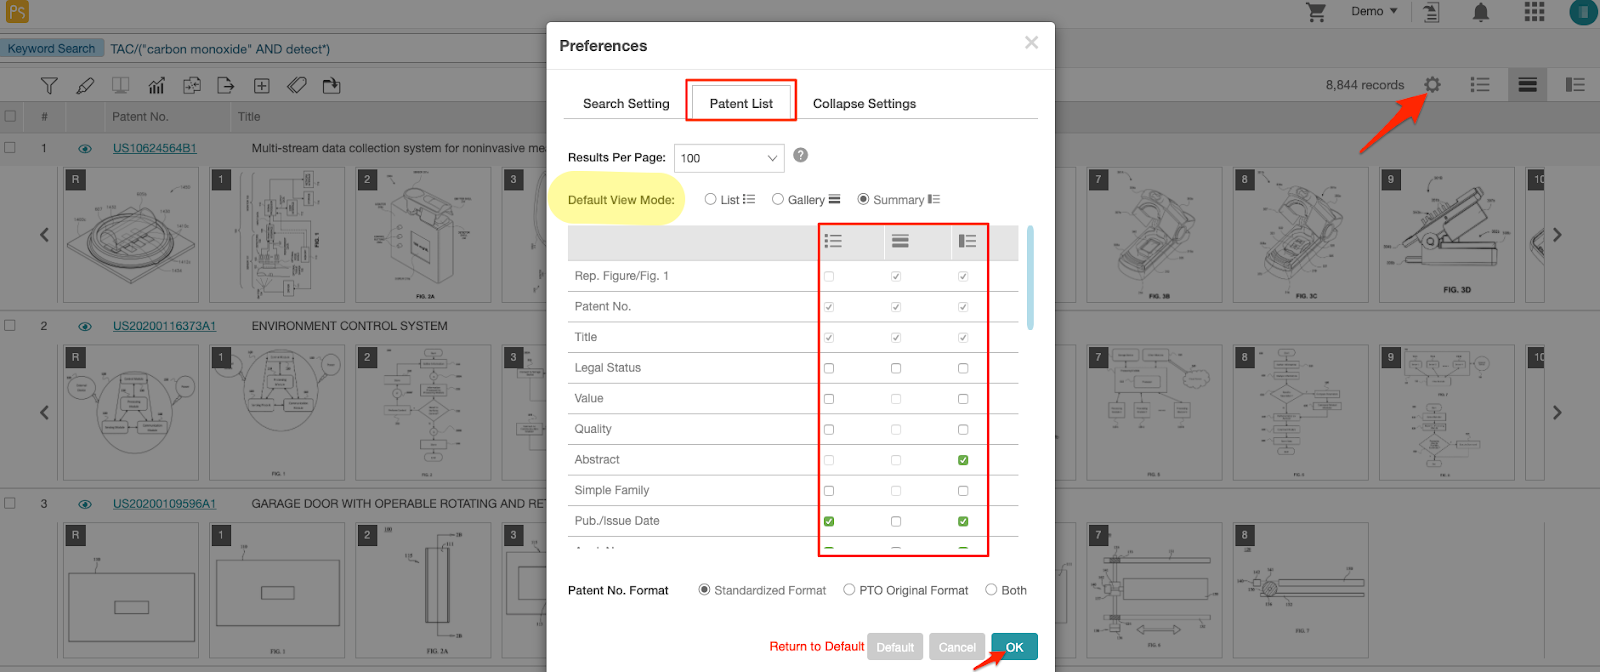
Task: Click the preferences list scrollbar
Action: coord(1030,278)
